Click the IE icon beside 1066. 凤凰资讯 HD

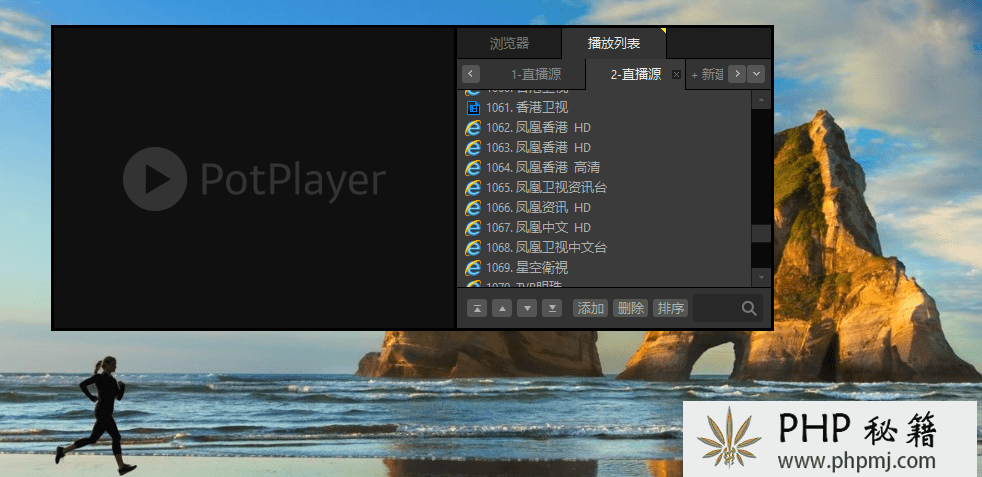(473, 208)
